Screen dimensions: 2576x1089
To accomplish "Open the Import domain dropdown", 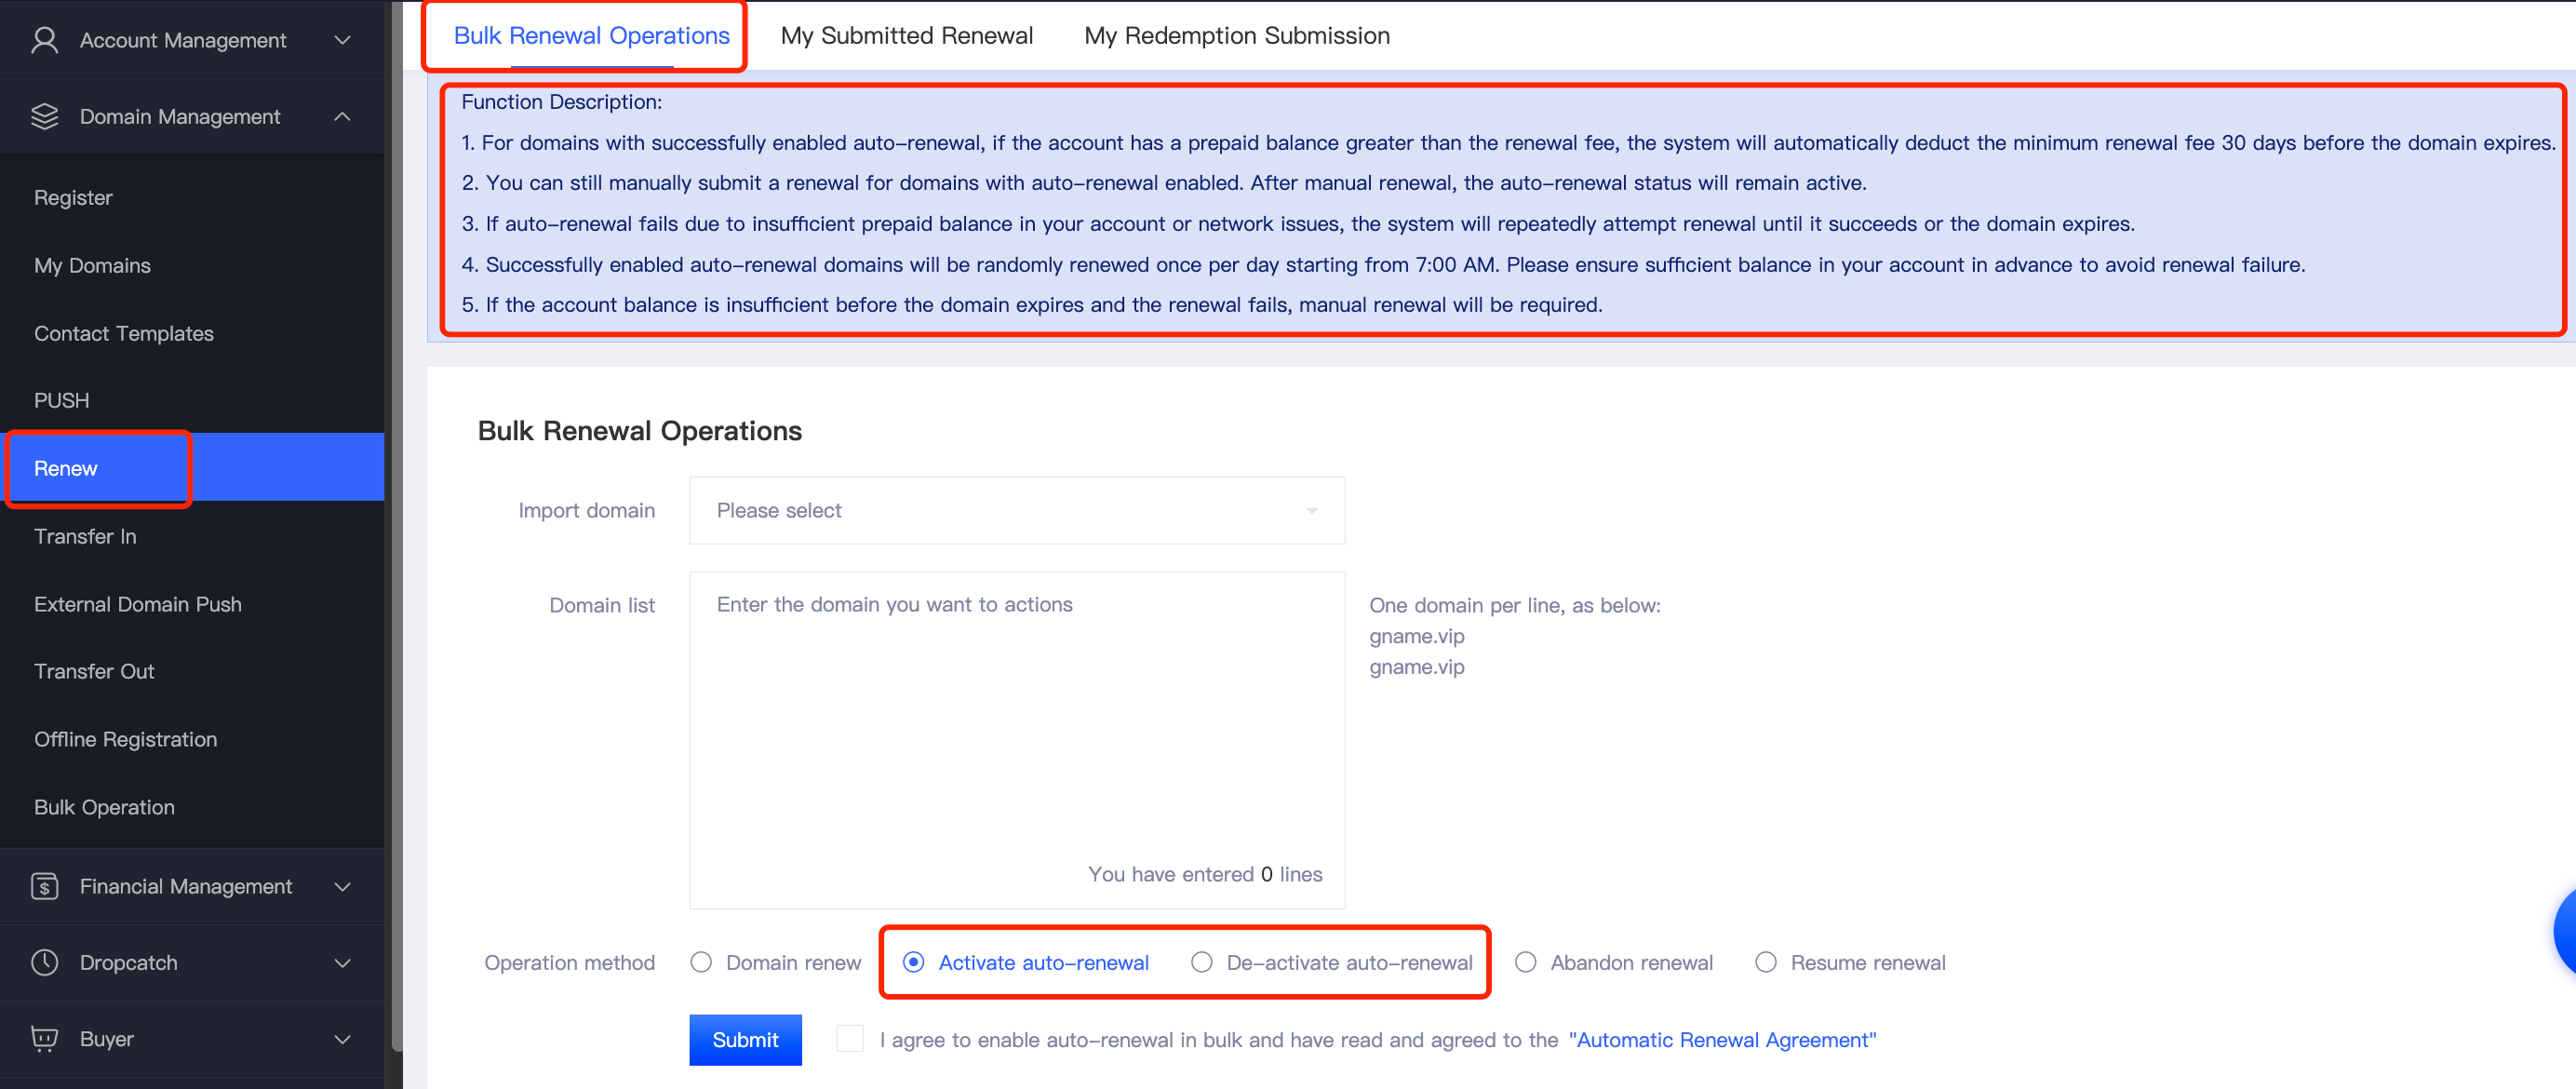I will pyautogui.click(x=1017, y=511).
